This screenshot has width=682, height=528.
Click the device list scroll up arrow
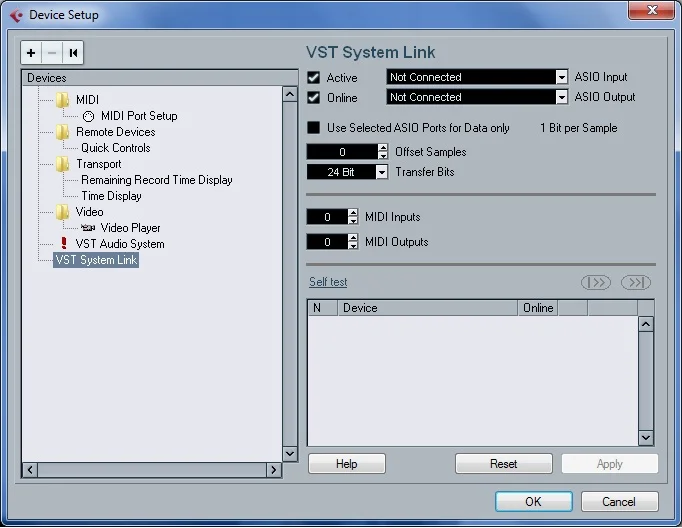646,324
